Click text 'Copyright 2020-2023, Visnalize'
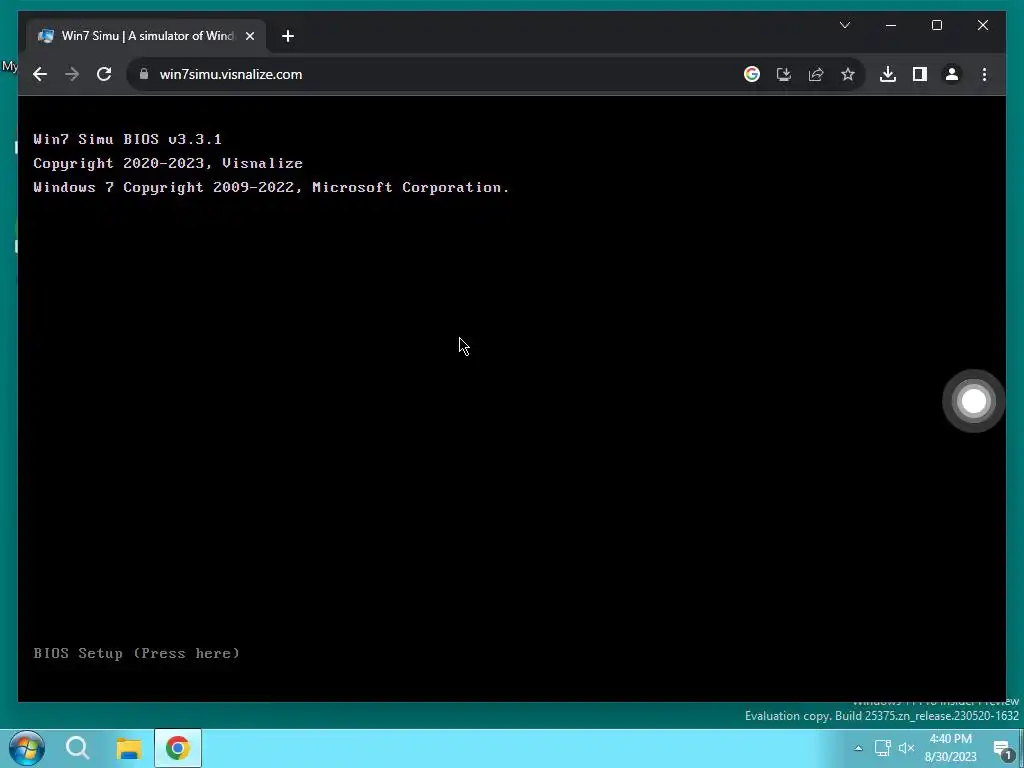The height and width of the screenshot is (768, 1024). (x=168, y=163)
